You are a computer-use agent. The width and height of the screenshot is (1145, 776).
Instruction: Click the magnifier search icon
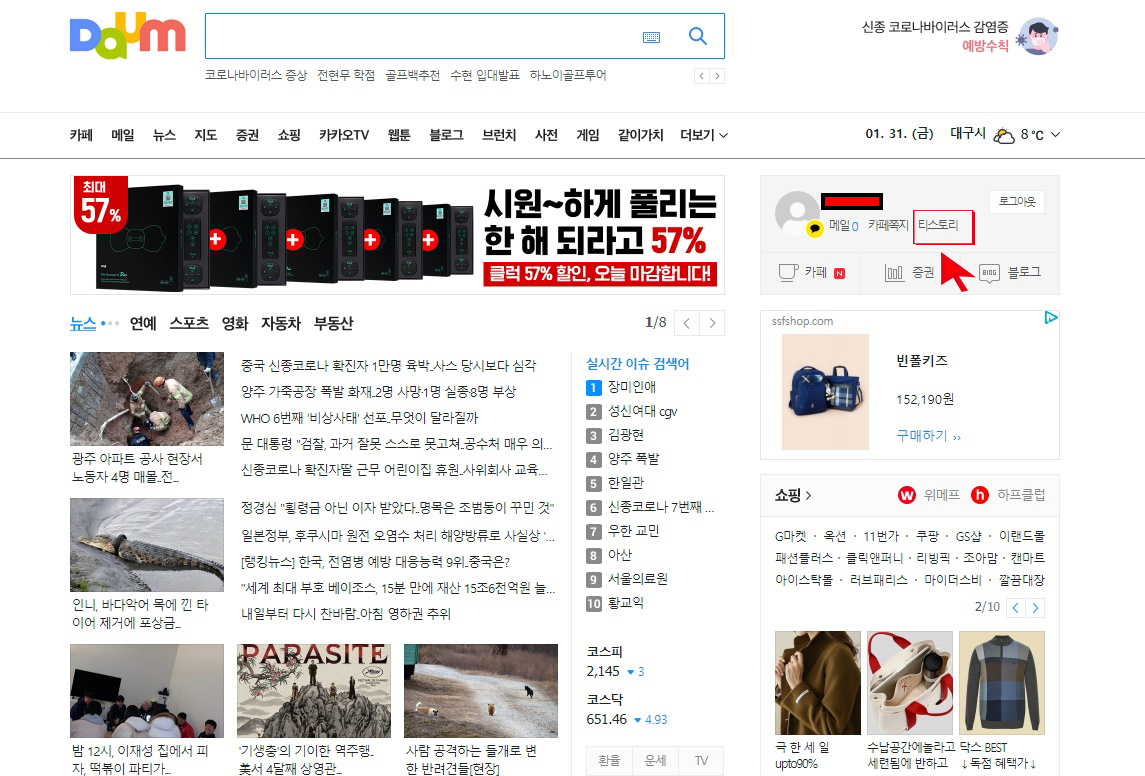(x=697, y=36)
